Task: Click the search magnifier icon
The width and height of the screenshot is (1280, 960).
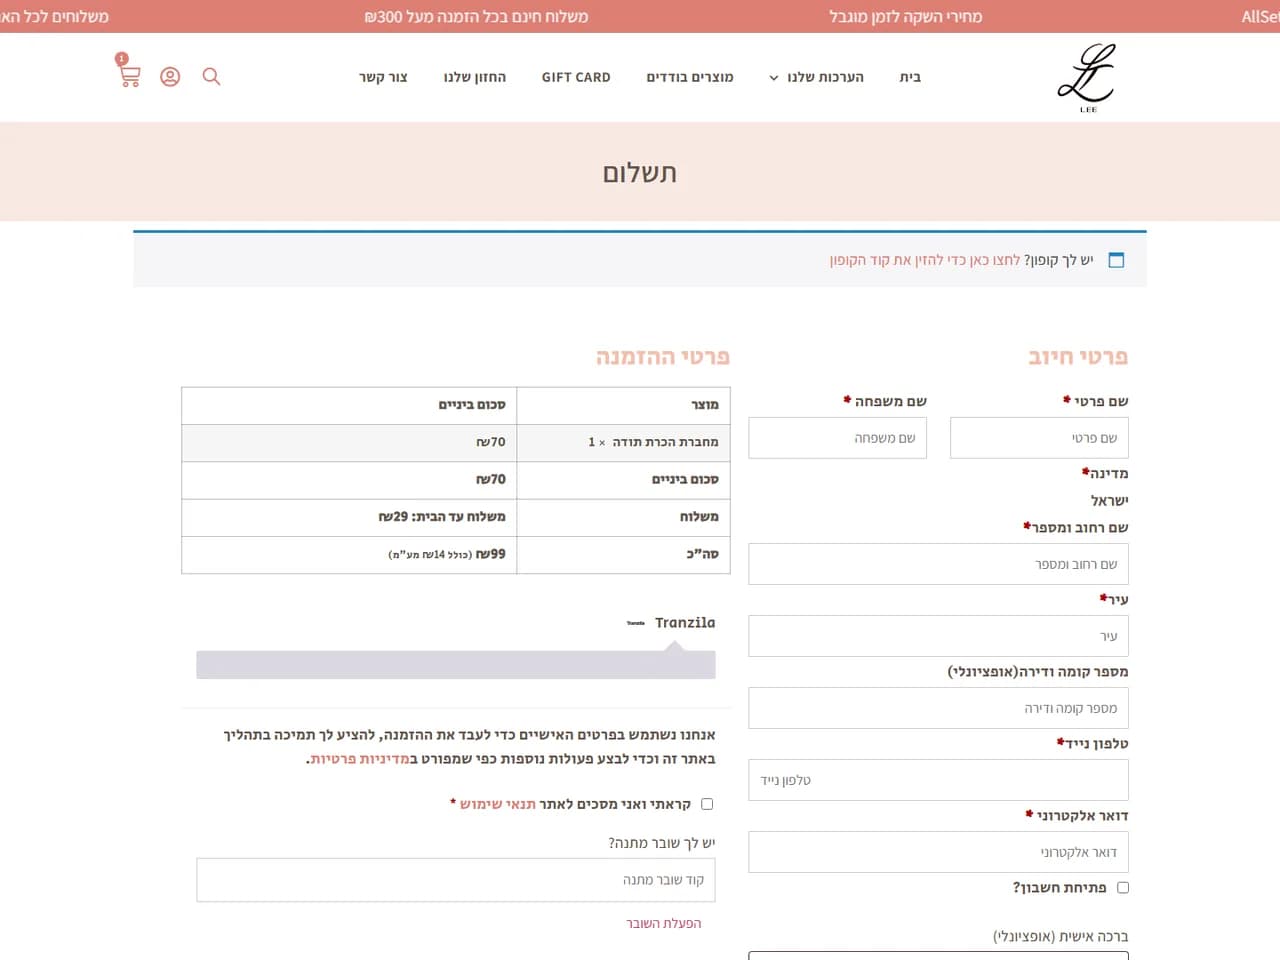Action: pos(211,77)
